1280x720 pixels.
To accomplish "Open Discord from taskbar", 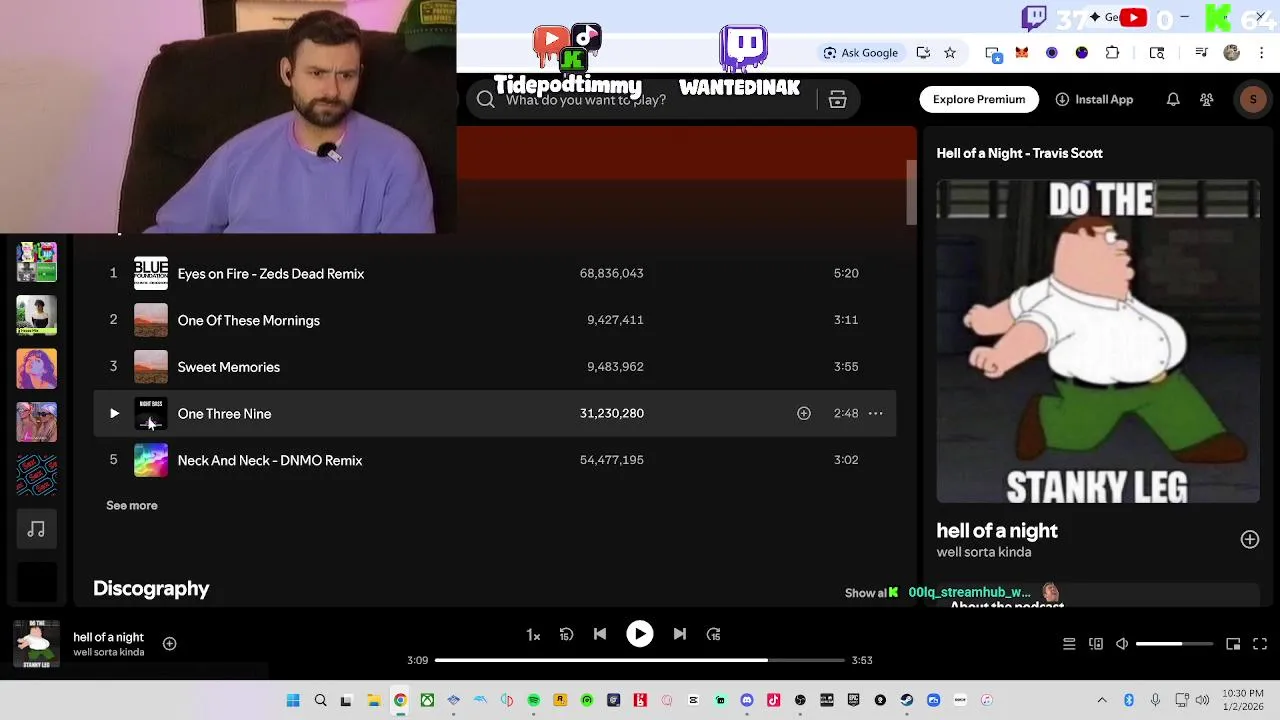I will 746,700.
